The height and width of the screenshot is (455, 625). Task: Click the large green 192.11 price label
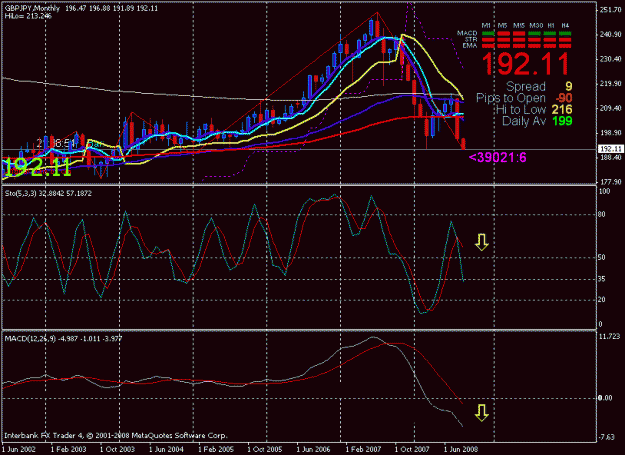tap(37, 167)
